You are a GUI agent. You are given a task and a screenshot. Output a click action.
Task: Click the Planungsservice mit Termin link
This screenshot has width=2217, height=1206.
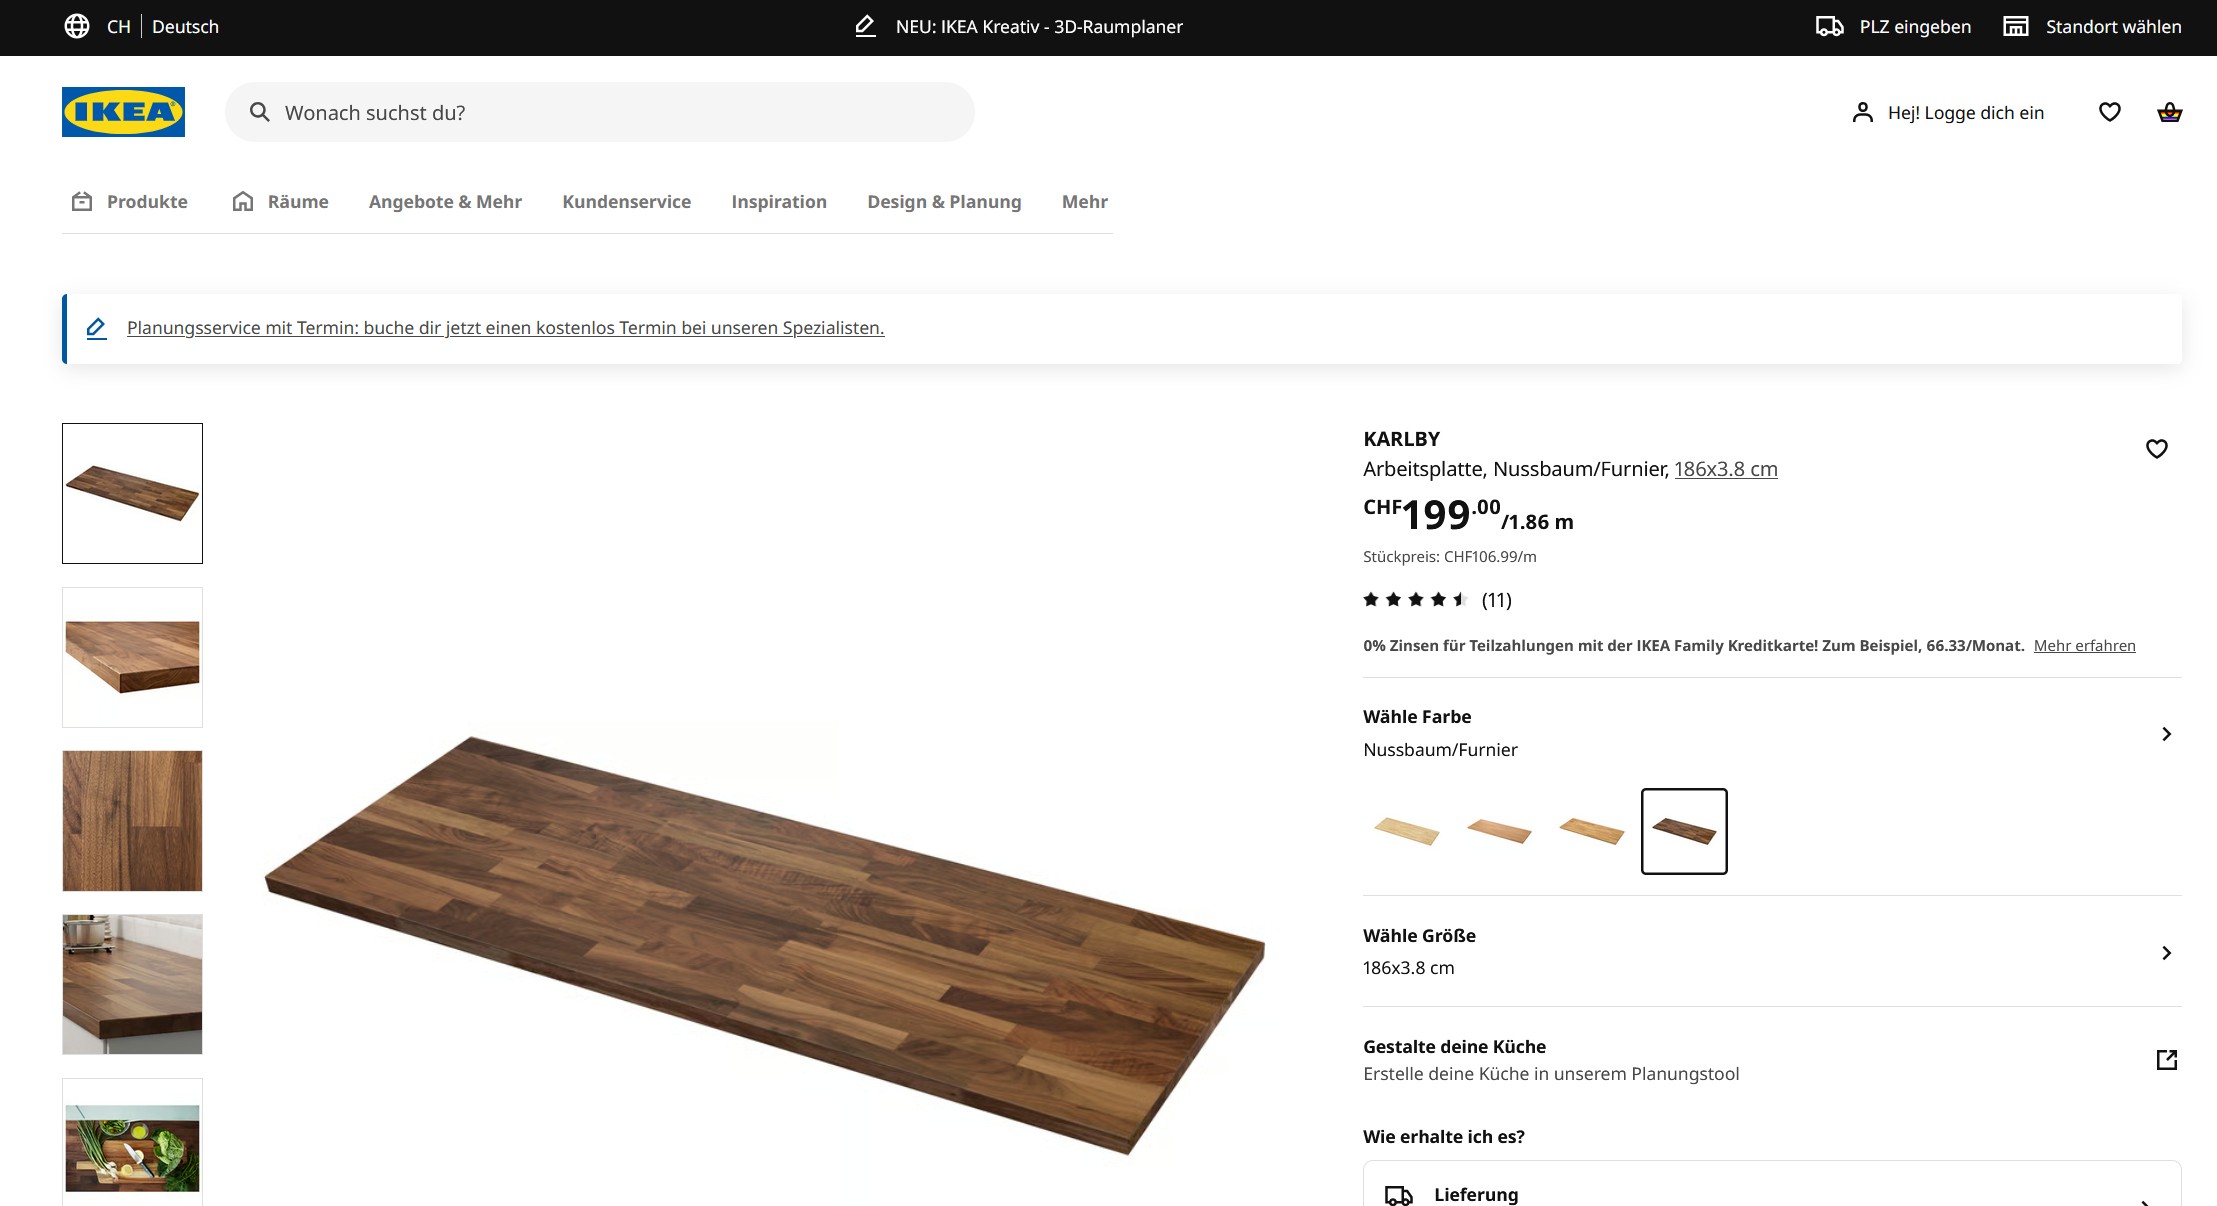tap(505, 328)
